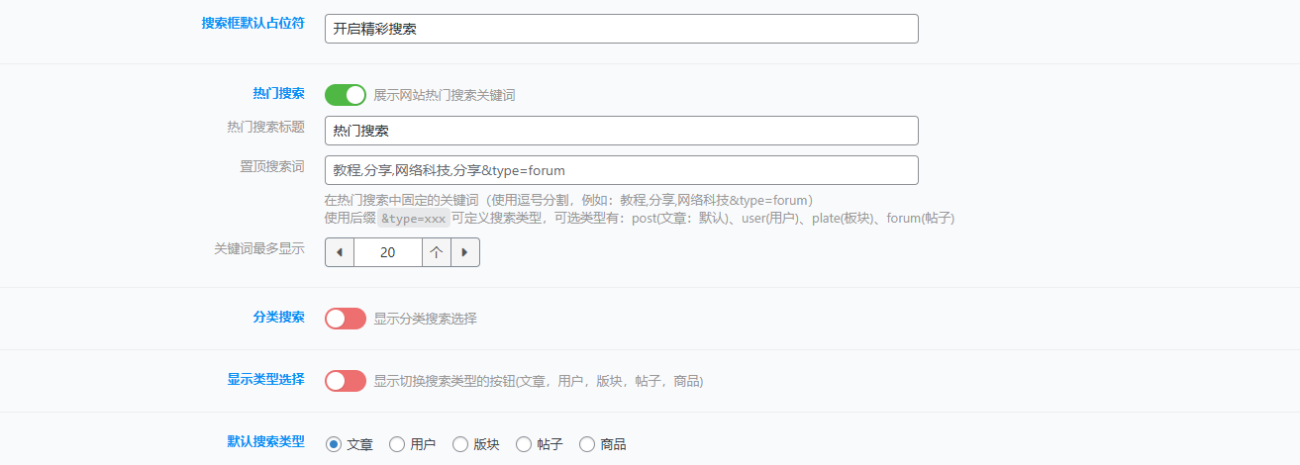
Task: Select the 帖子 radio button
Action: click(524, 444)
